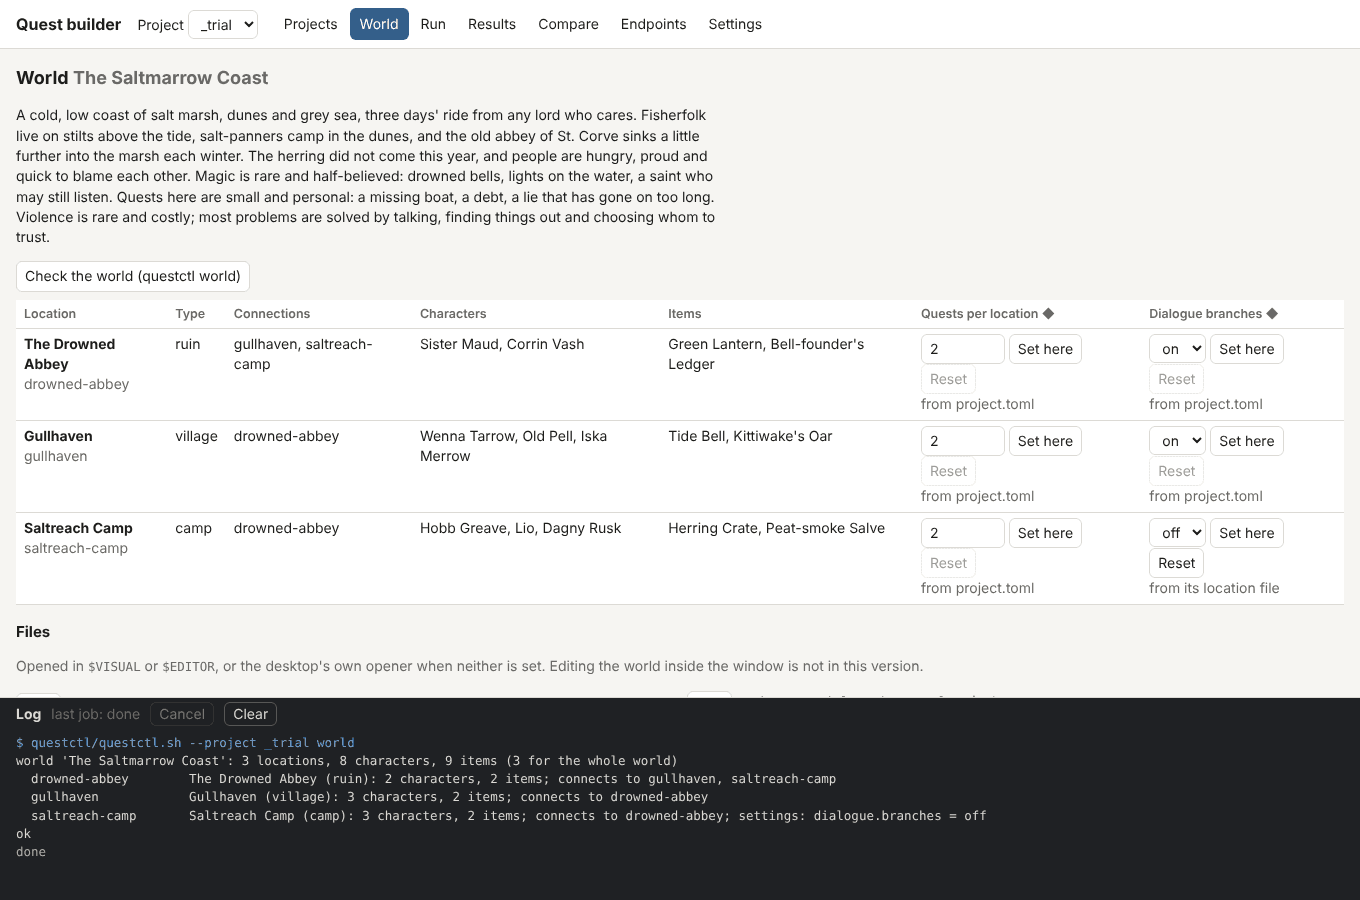Viewport: 1360px width, 900px height.
Task: Click the Quest builder title
Action: pos(68,24)
